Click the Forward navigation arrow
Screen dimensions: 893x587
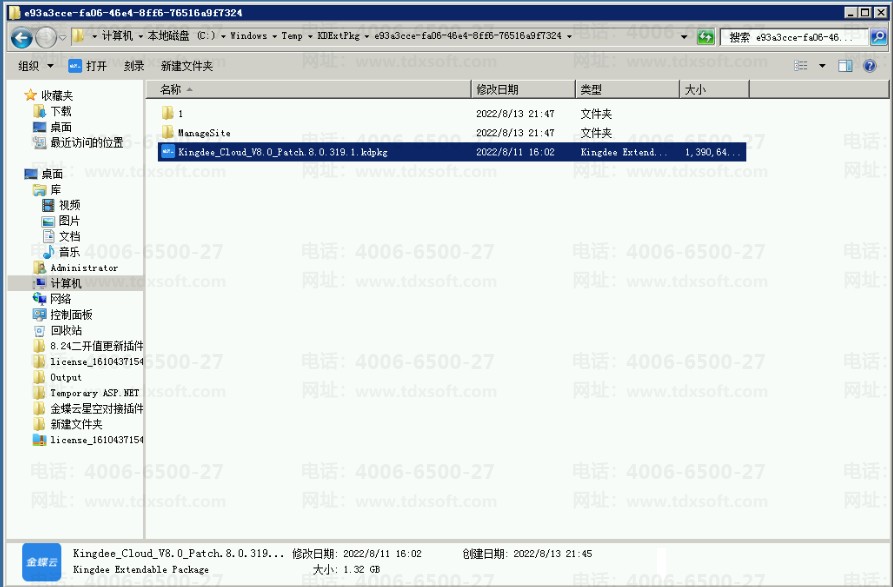click(x=46, y=38)
